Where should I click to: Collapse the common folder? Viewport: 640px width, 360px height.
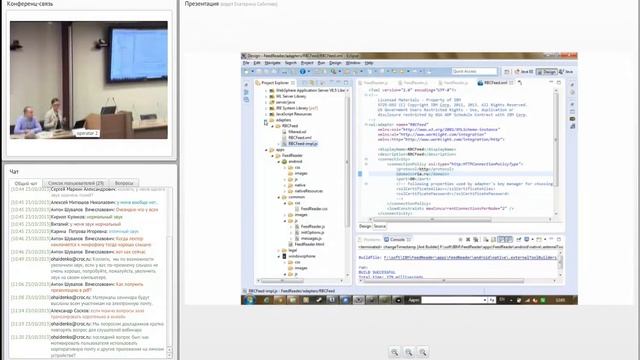coord(279,197)
